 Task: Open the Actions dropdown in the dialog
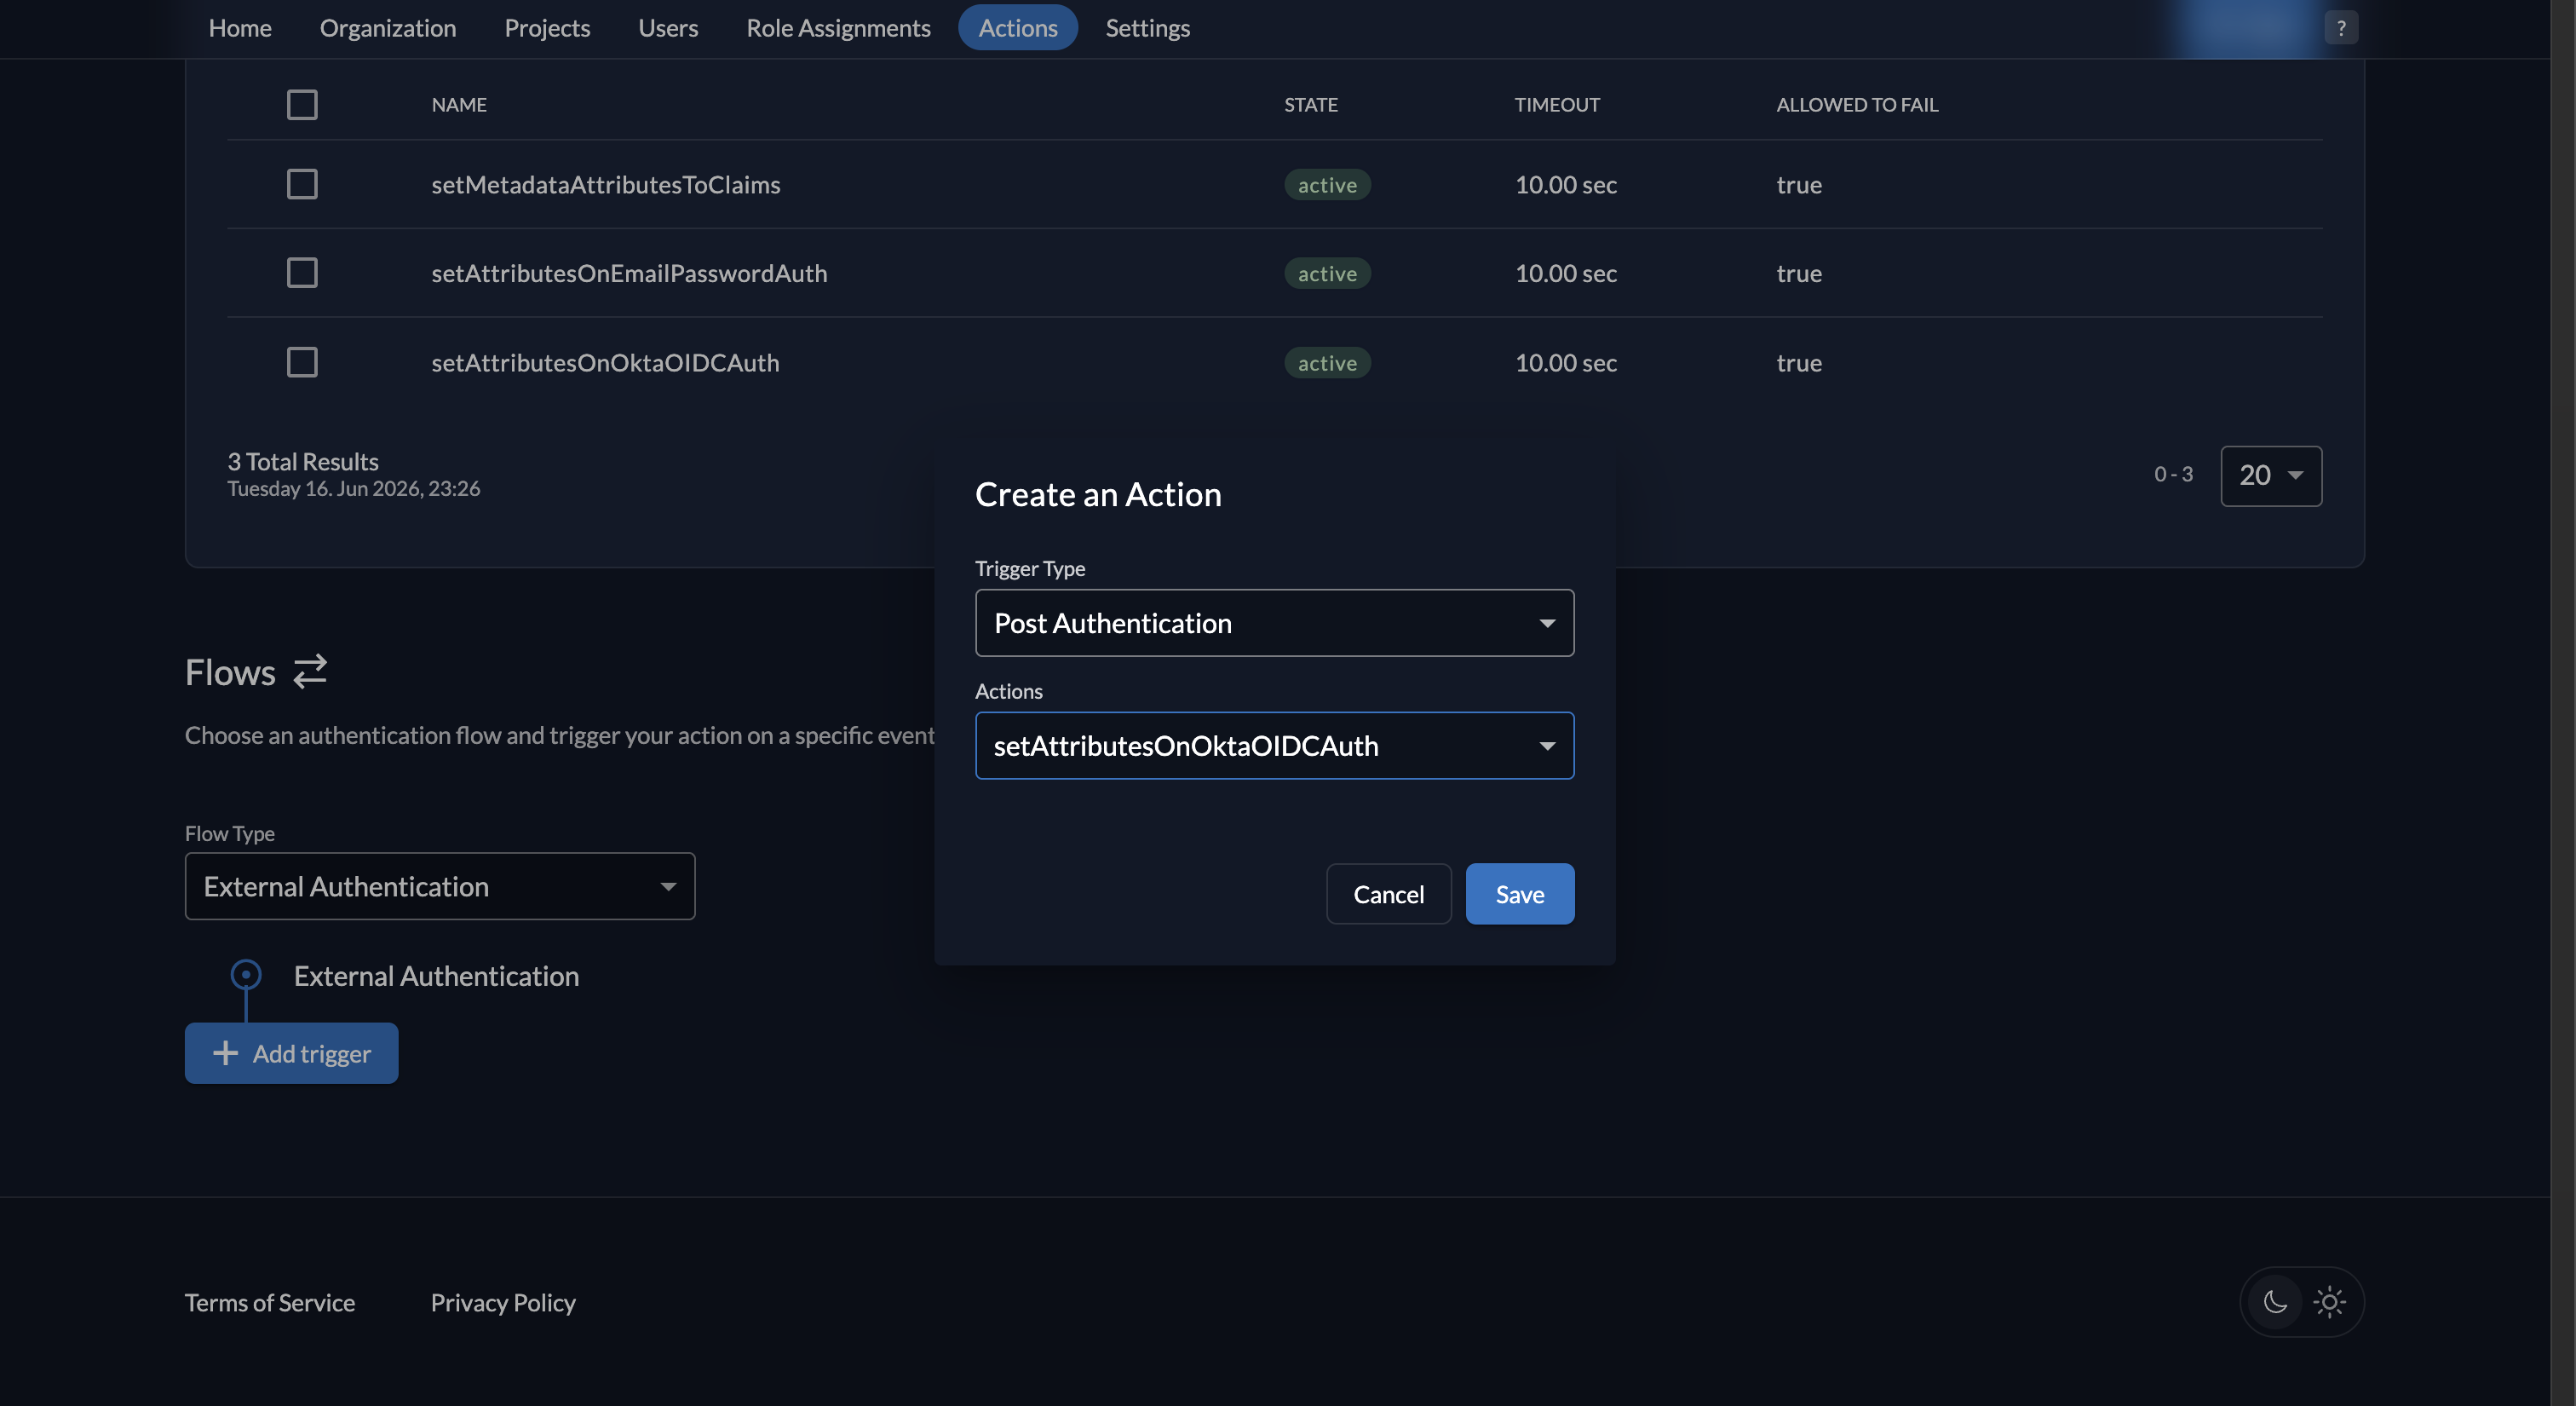point(1274,745)
